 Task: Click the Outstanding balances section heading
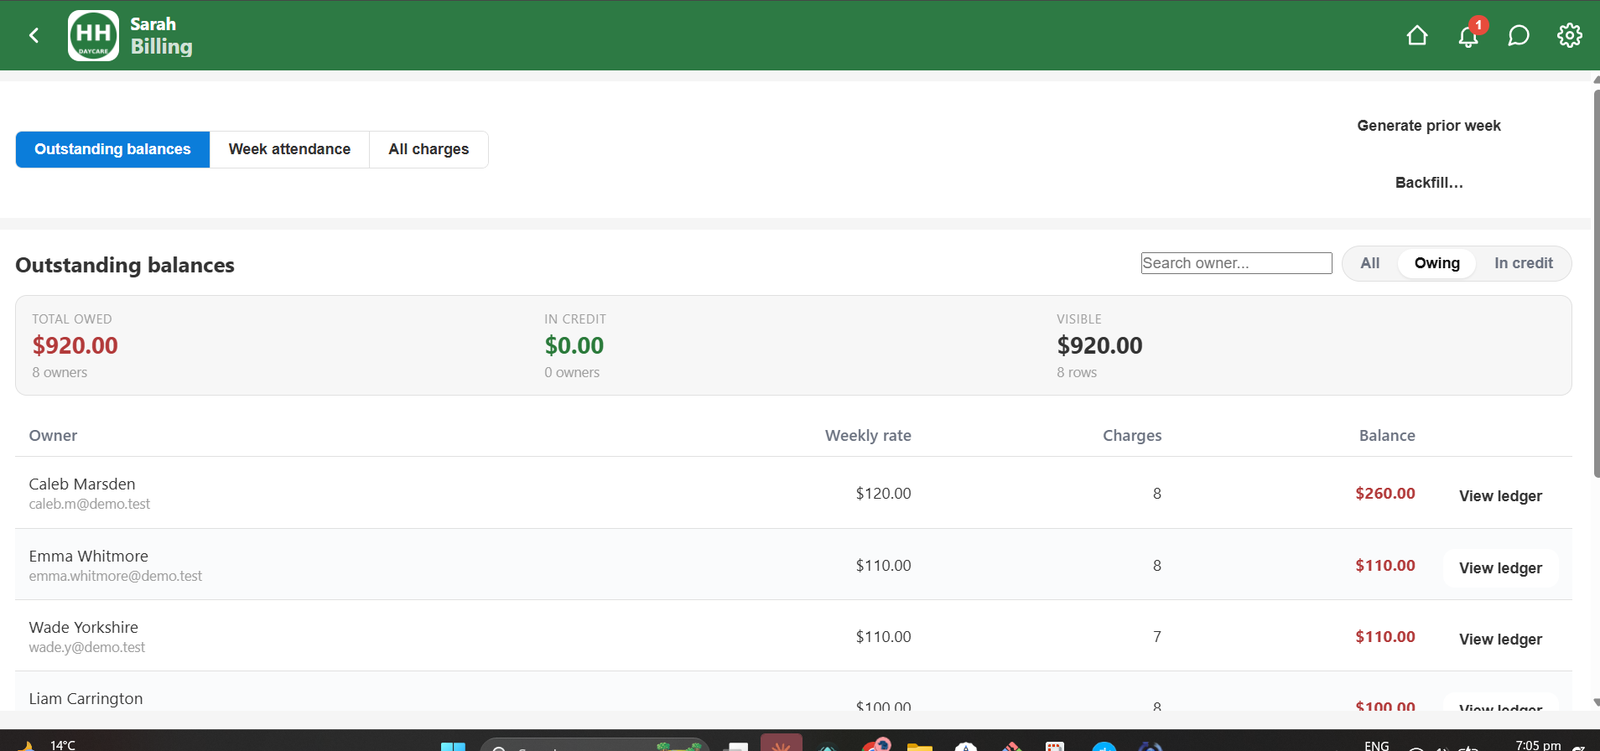click(x=125, y=265)
